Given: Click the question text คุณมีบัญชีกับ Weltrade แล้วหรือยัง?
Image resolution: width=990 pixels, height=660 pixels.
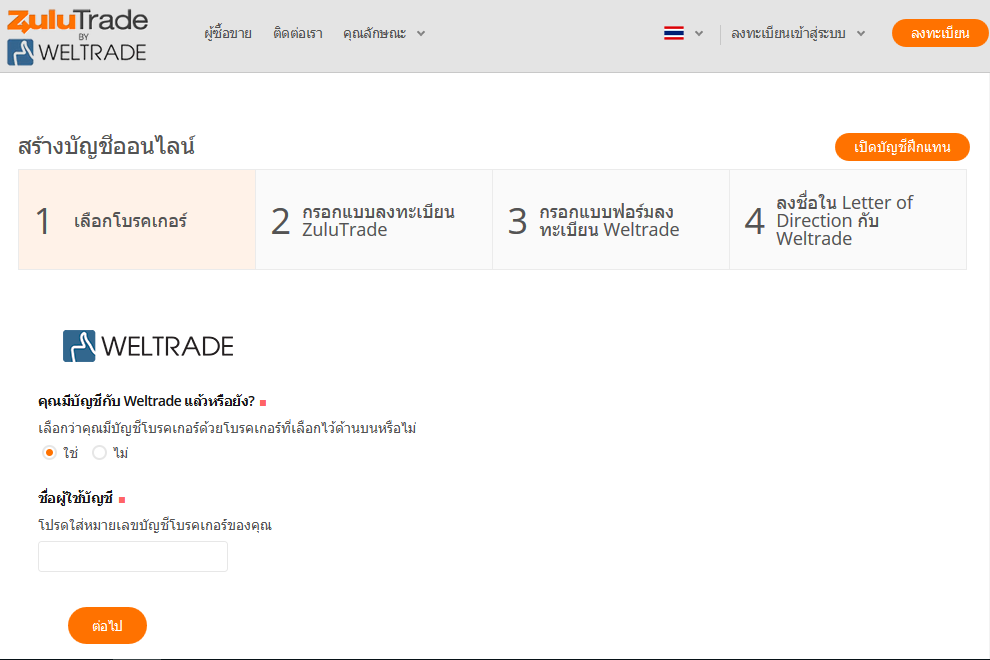Looking at the screenshot, I should [x=146, y=401].
